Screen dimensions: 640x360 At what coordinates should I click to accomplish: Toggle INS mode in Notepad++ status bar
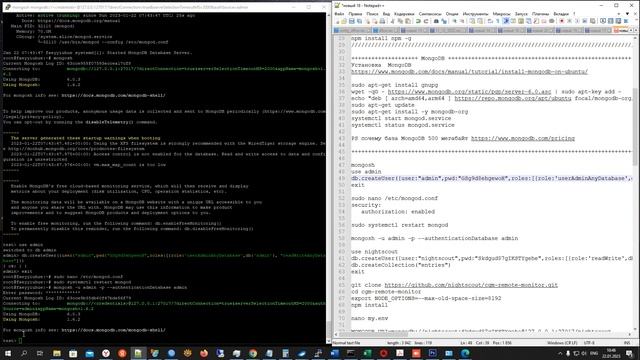click(627, 343)
